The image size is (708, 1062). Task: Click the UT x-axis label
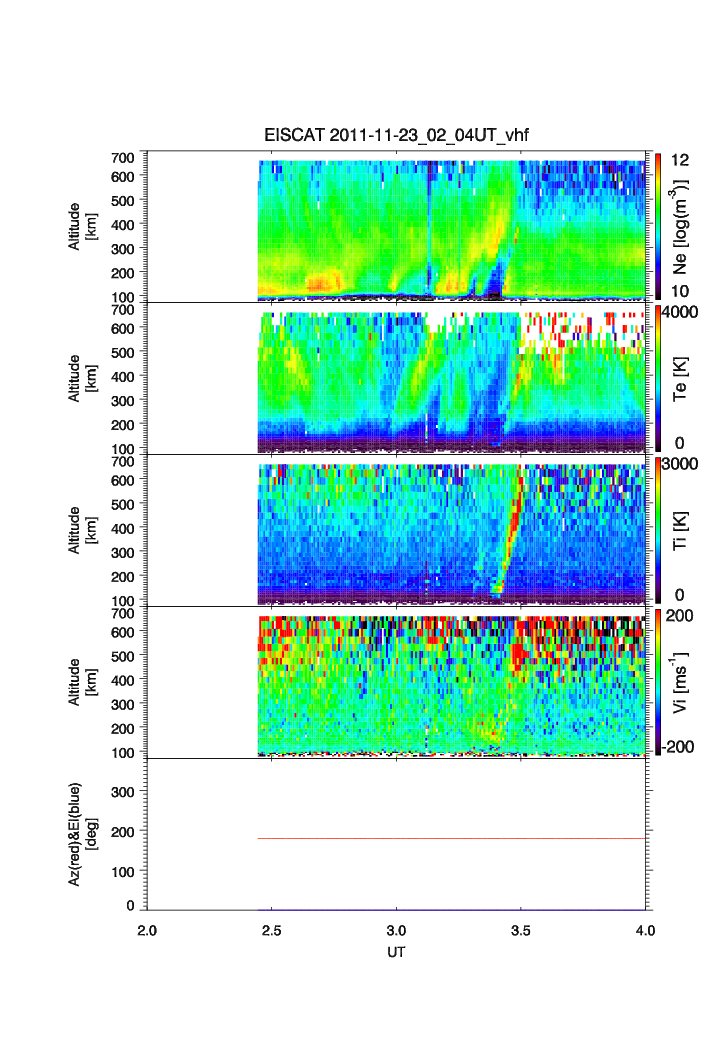396,952
